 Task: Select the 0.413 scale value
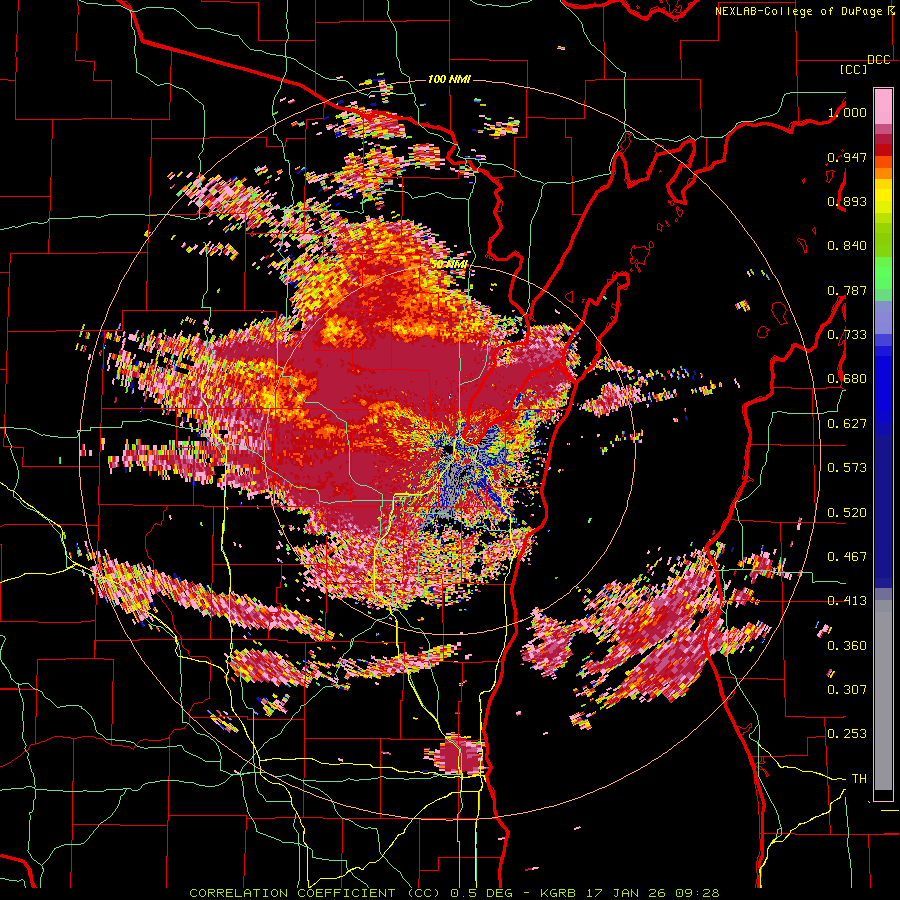(x=847, y=601)
